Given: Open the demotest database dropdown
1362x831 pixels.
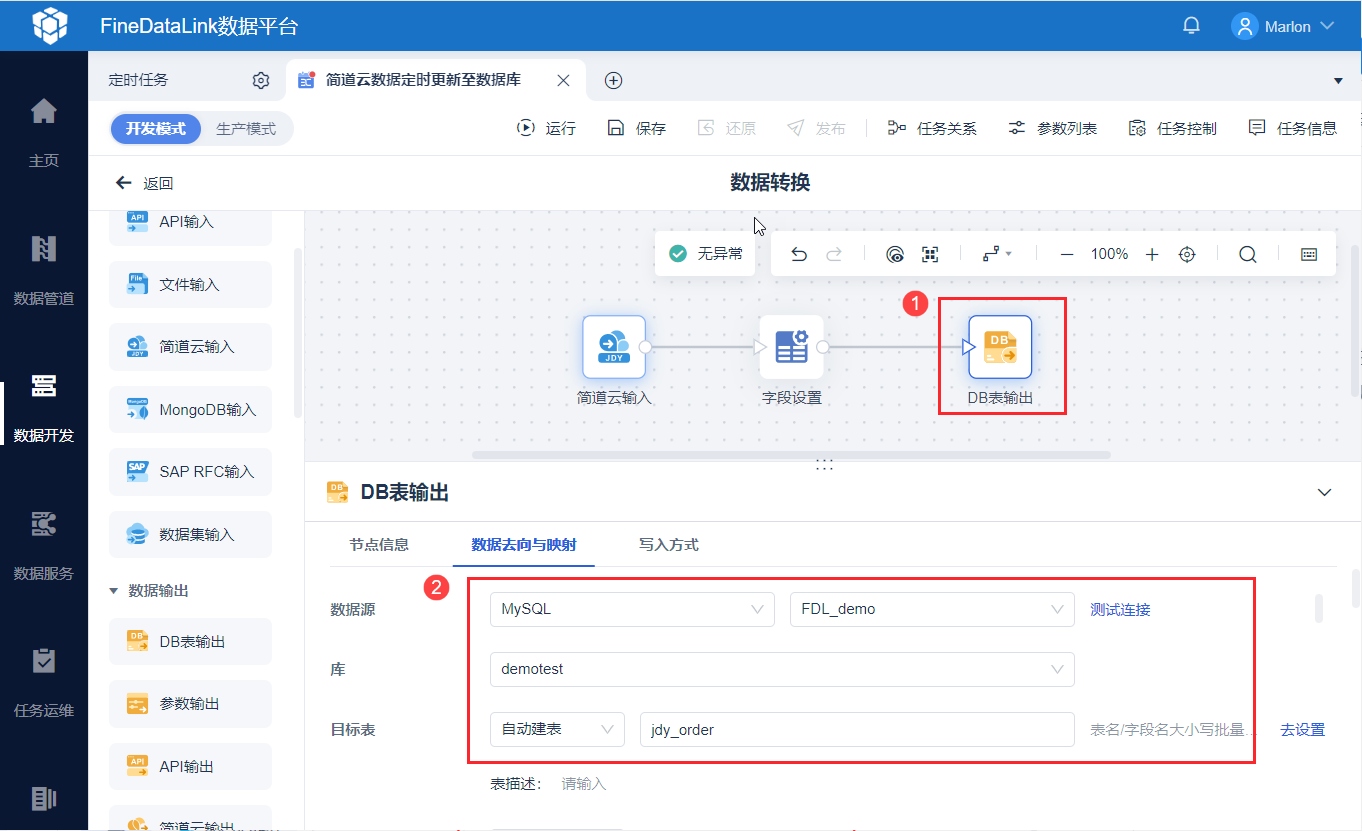Looking at the screenshot, I should coord(782,669).
